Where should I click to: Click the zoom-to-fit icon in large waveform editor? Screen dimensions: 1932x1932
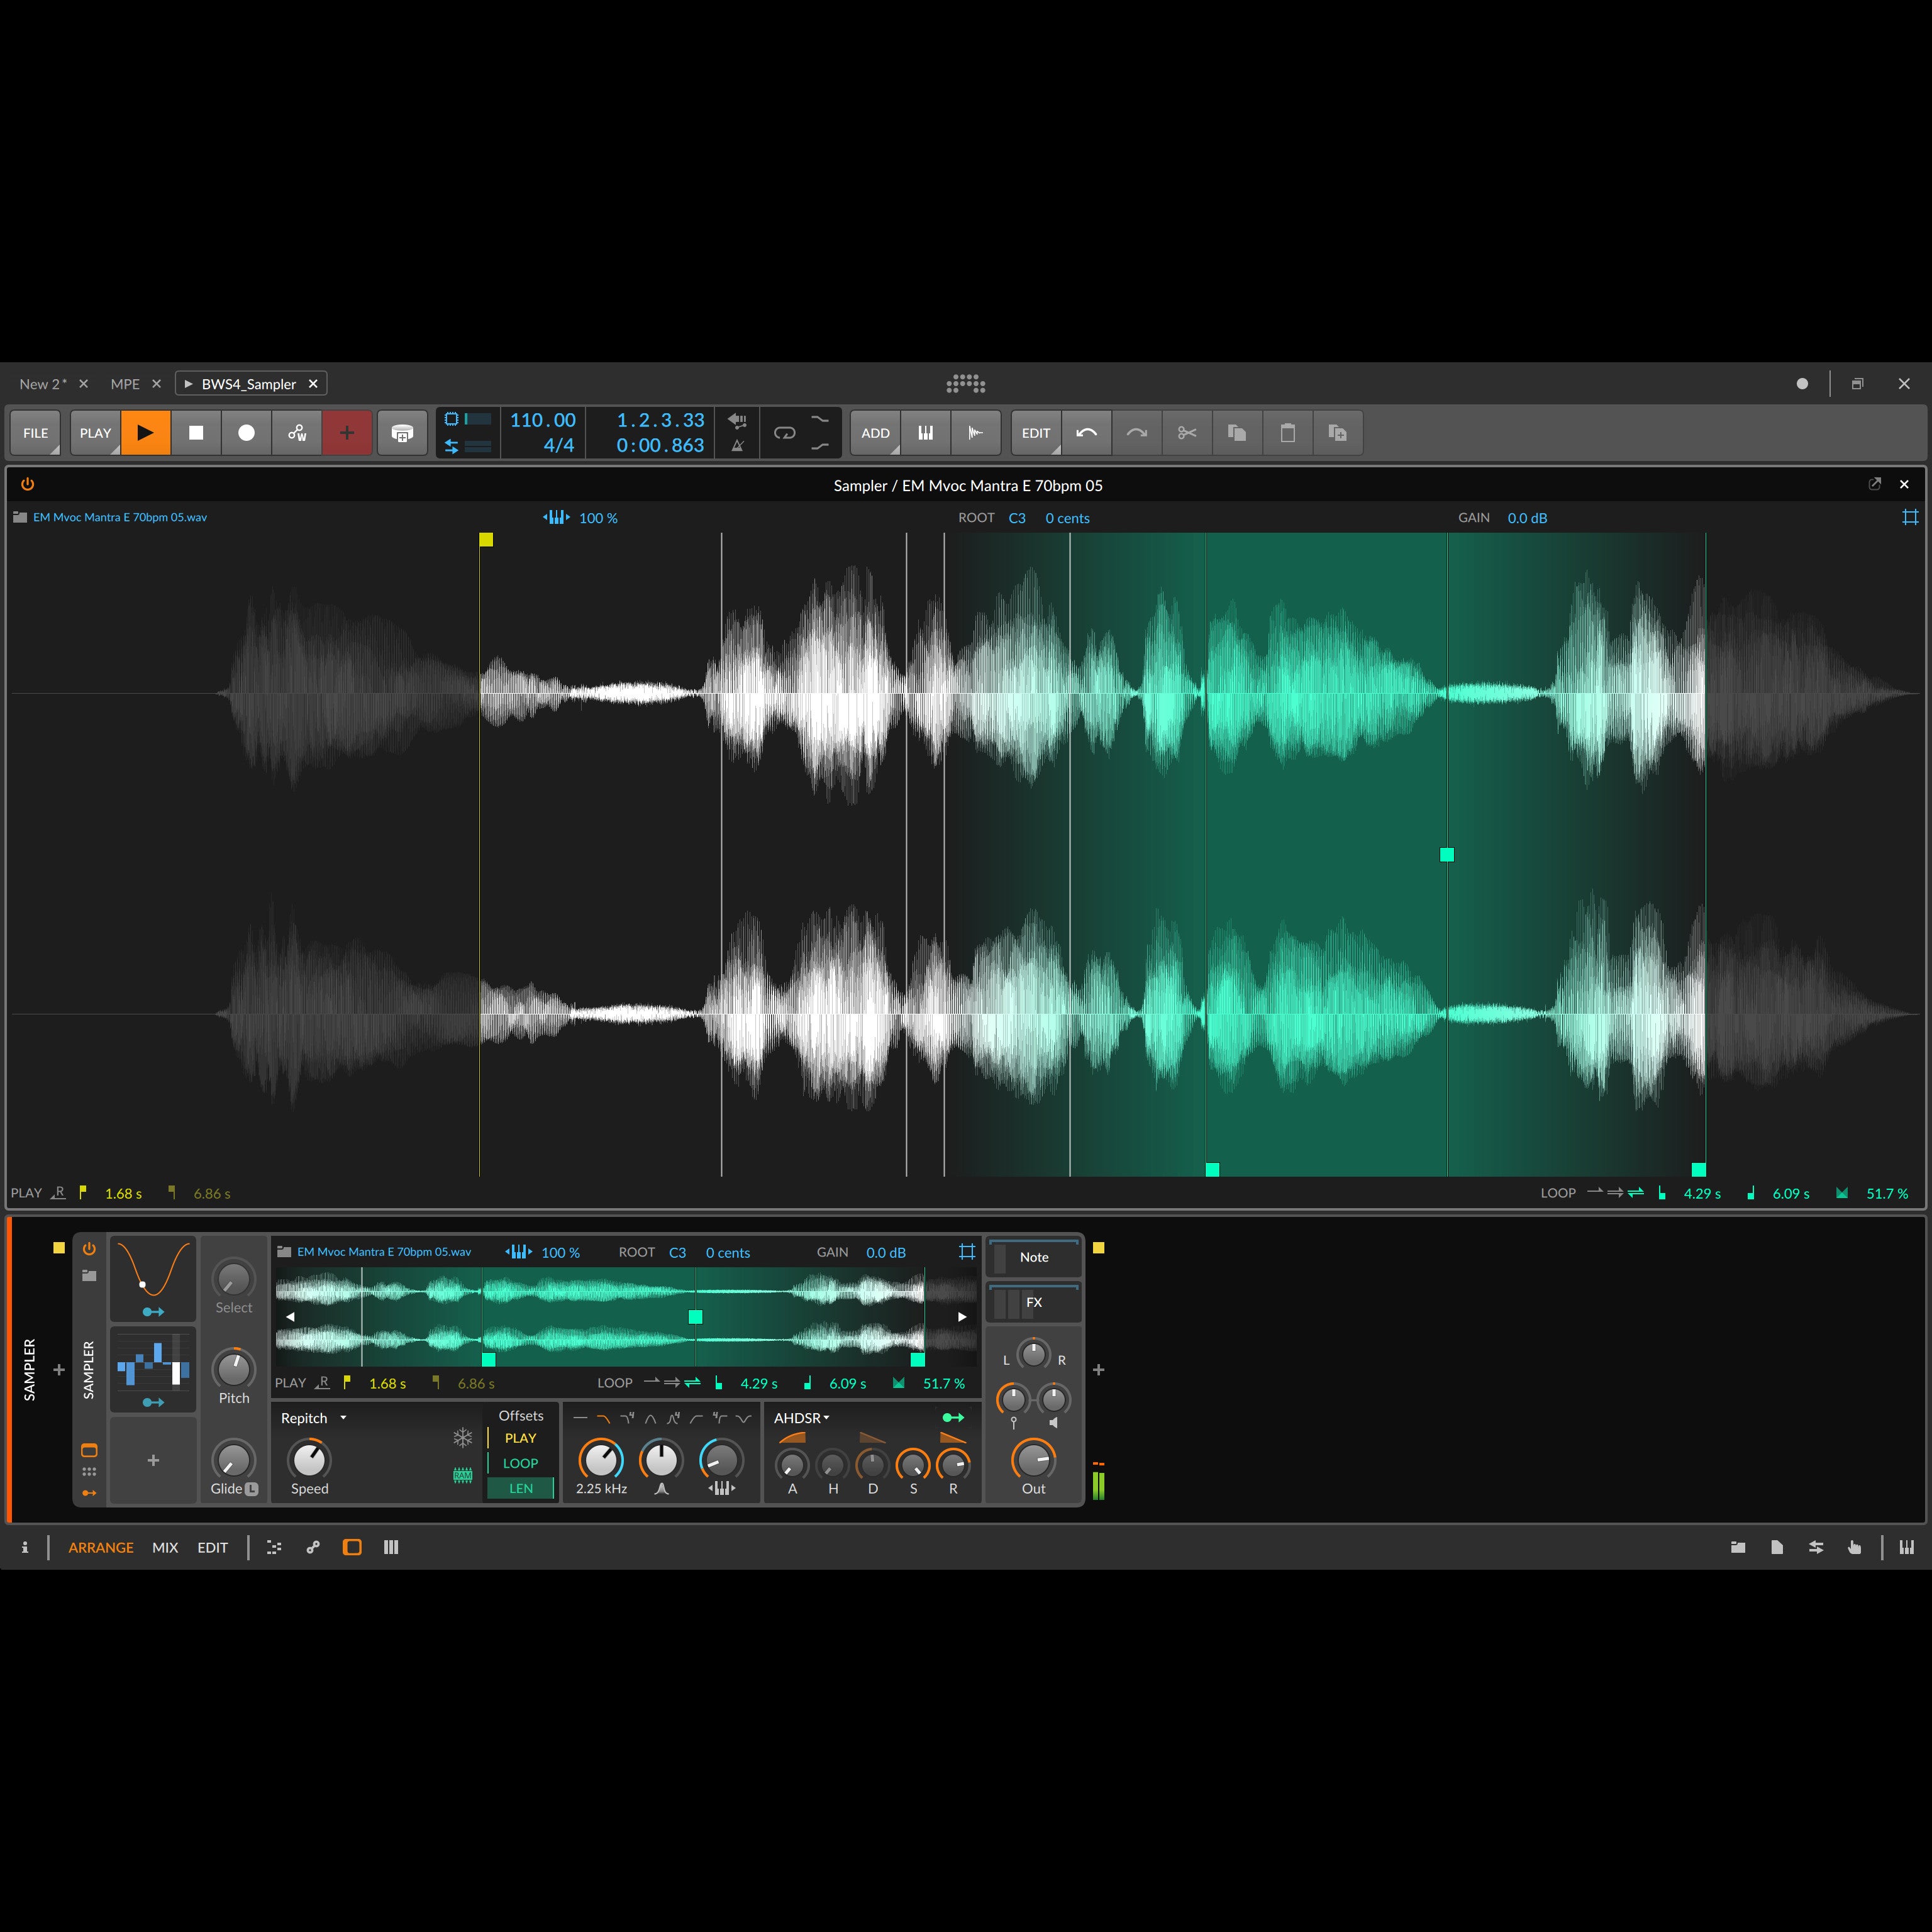[x=1910, y=517]
